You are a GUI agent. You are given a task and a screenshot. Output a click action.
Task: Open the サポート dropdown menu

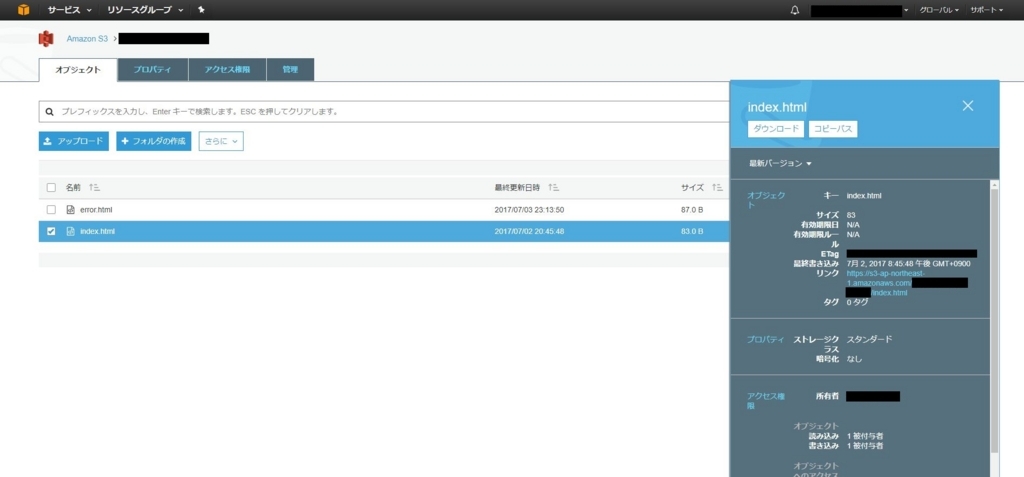pos(986,10)
